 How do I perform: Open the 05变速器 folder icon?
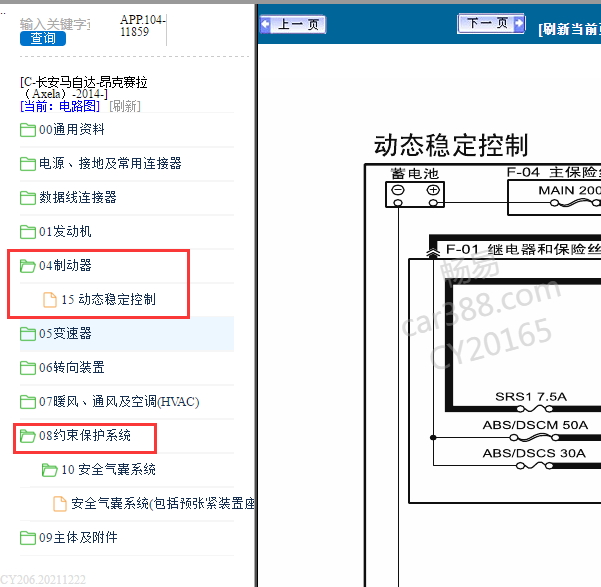(x=28, y=334)
